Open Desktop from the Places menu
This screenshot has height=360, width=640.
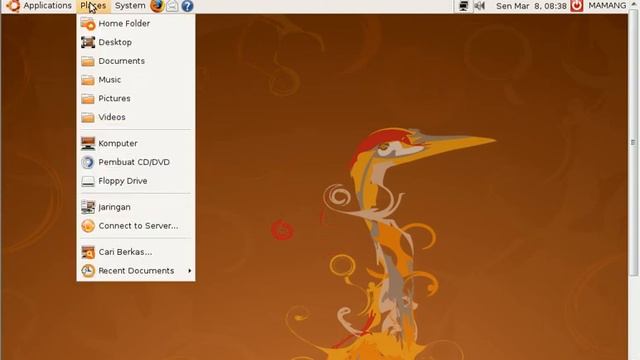[x=136, y=42]
